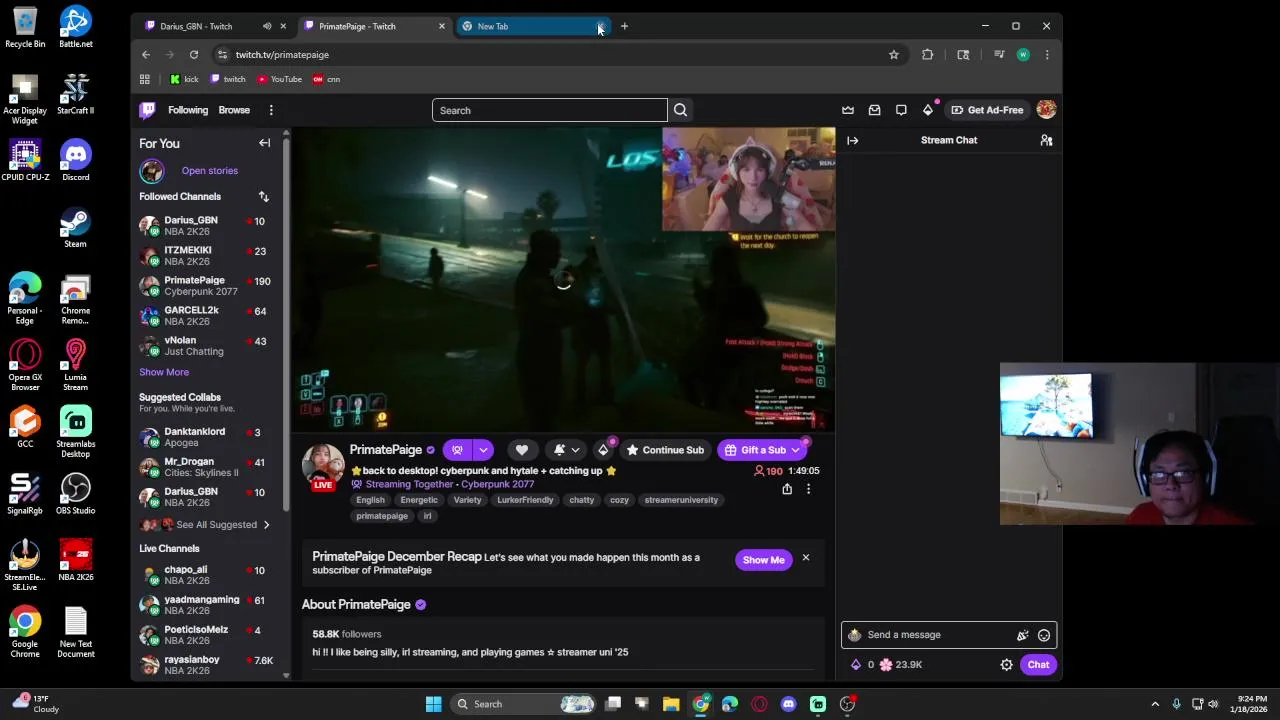Select the LurkerFriendly tag
This screenshot has width=1280, height=720.
[x=525, y=500]
